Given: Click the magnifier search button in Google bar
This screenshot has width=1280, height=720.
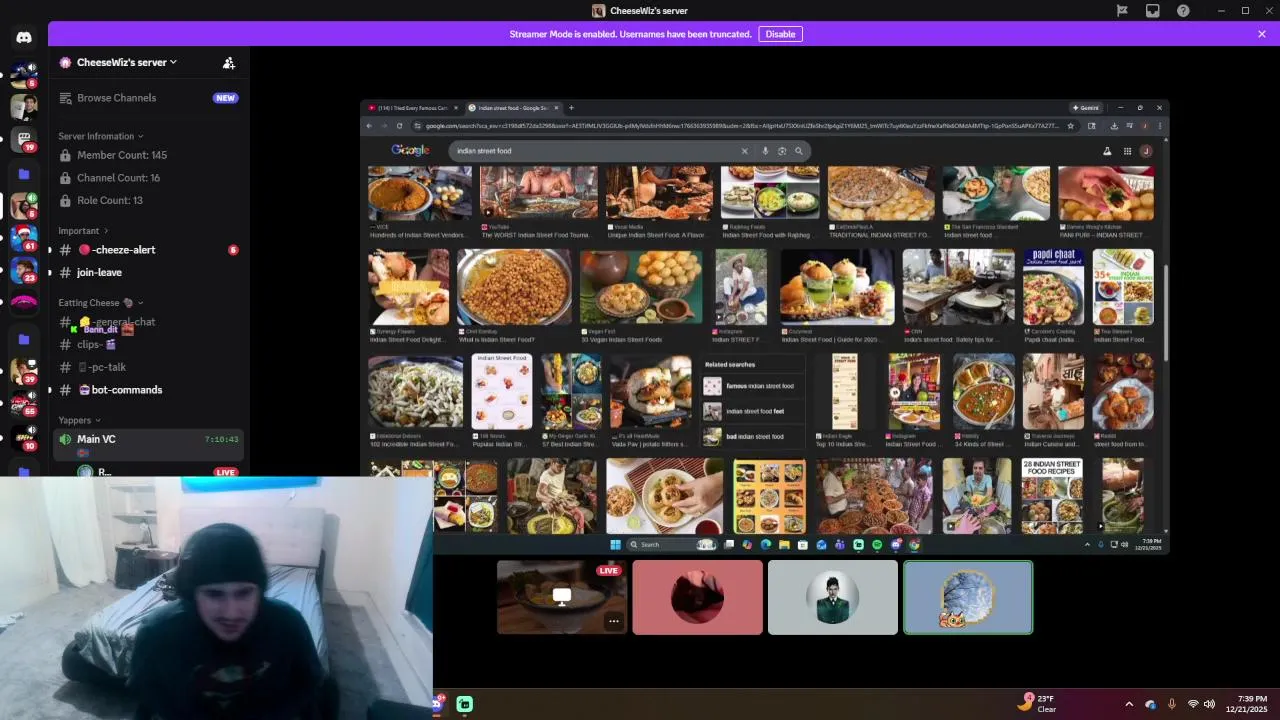Looking at the screenshot, I should click(x=798, y=151).
